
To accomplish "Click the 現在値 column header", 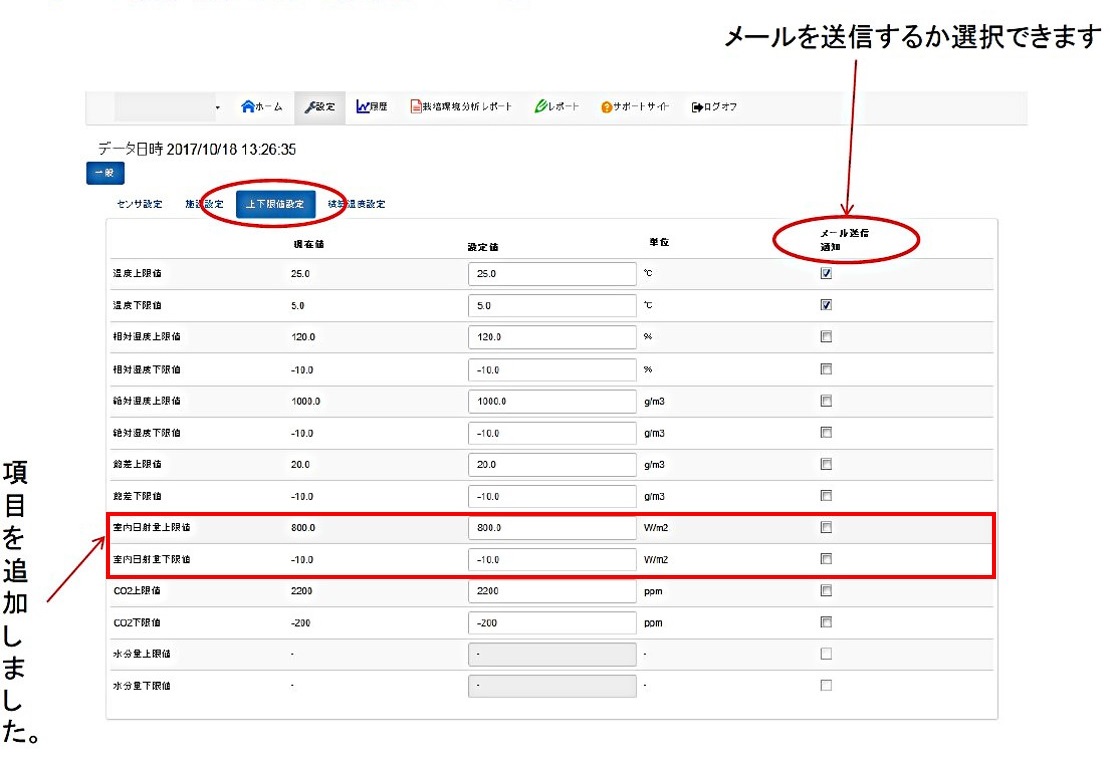I will pos(309,244).
